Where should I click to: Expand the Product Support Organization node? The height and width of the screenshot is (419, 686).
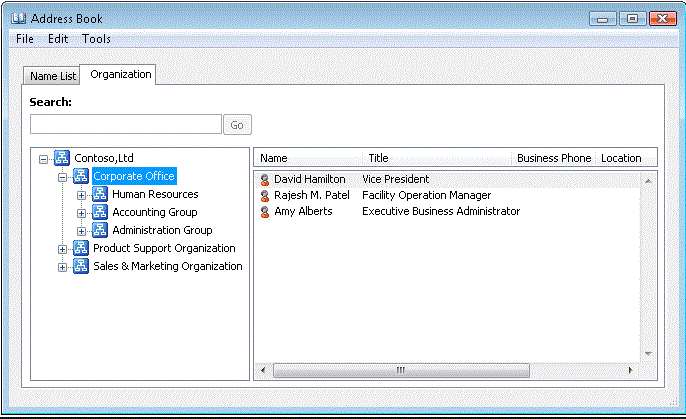click(63, 249)
